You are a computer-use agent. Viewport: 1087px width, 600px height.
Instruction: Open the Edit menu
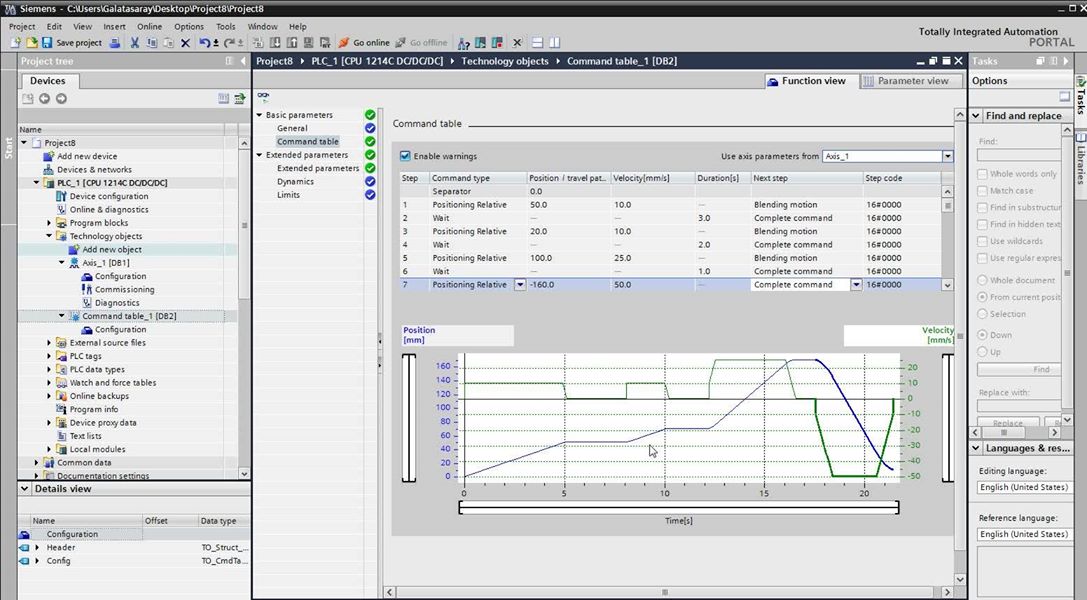point(54,26)
